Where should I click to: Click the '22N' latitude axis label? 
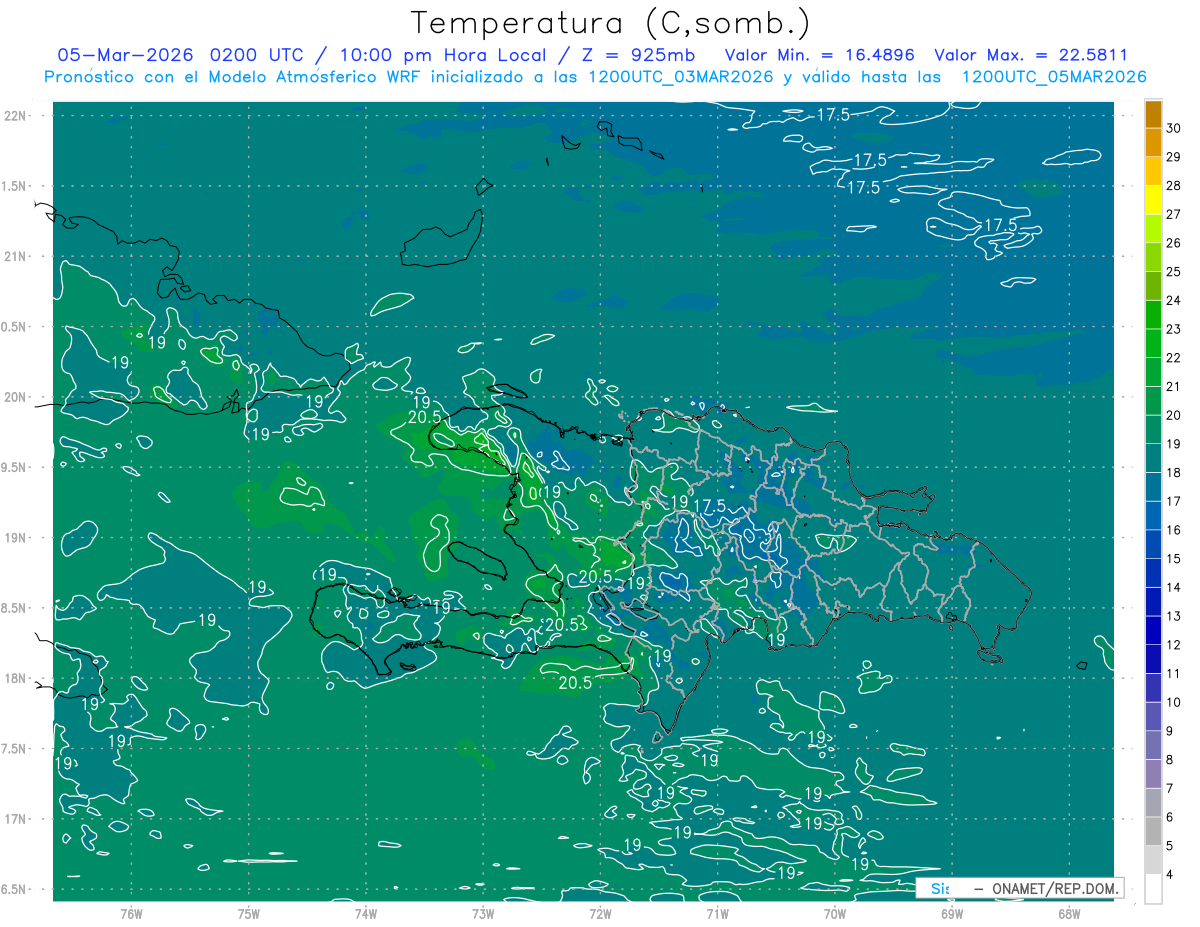[16, 115]
